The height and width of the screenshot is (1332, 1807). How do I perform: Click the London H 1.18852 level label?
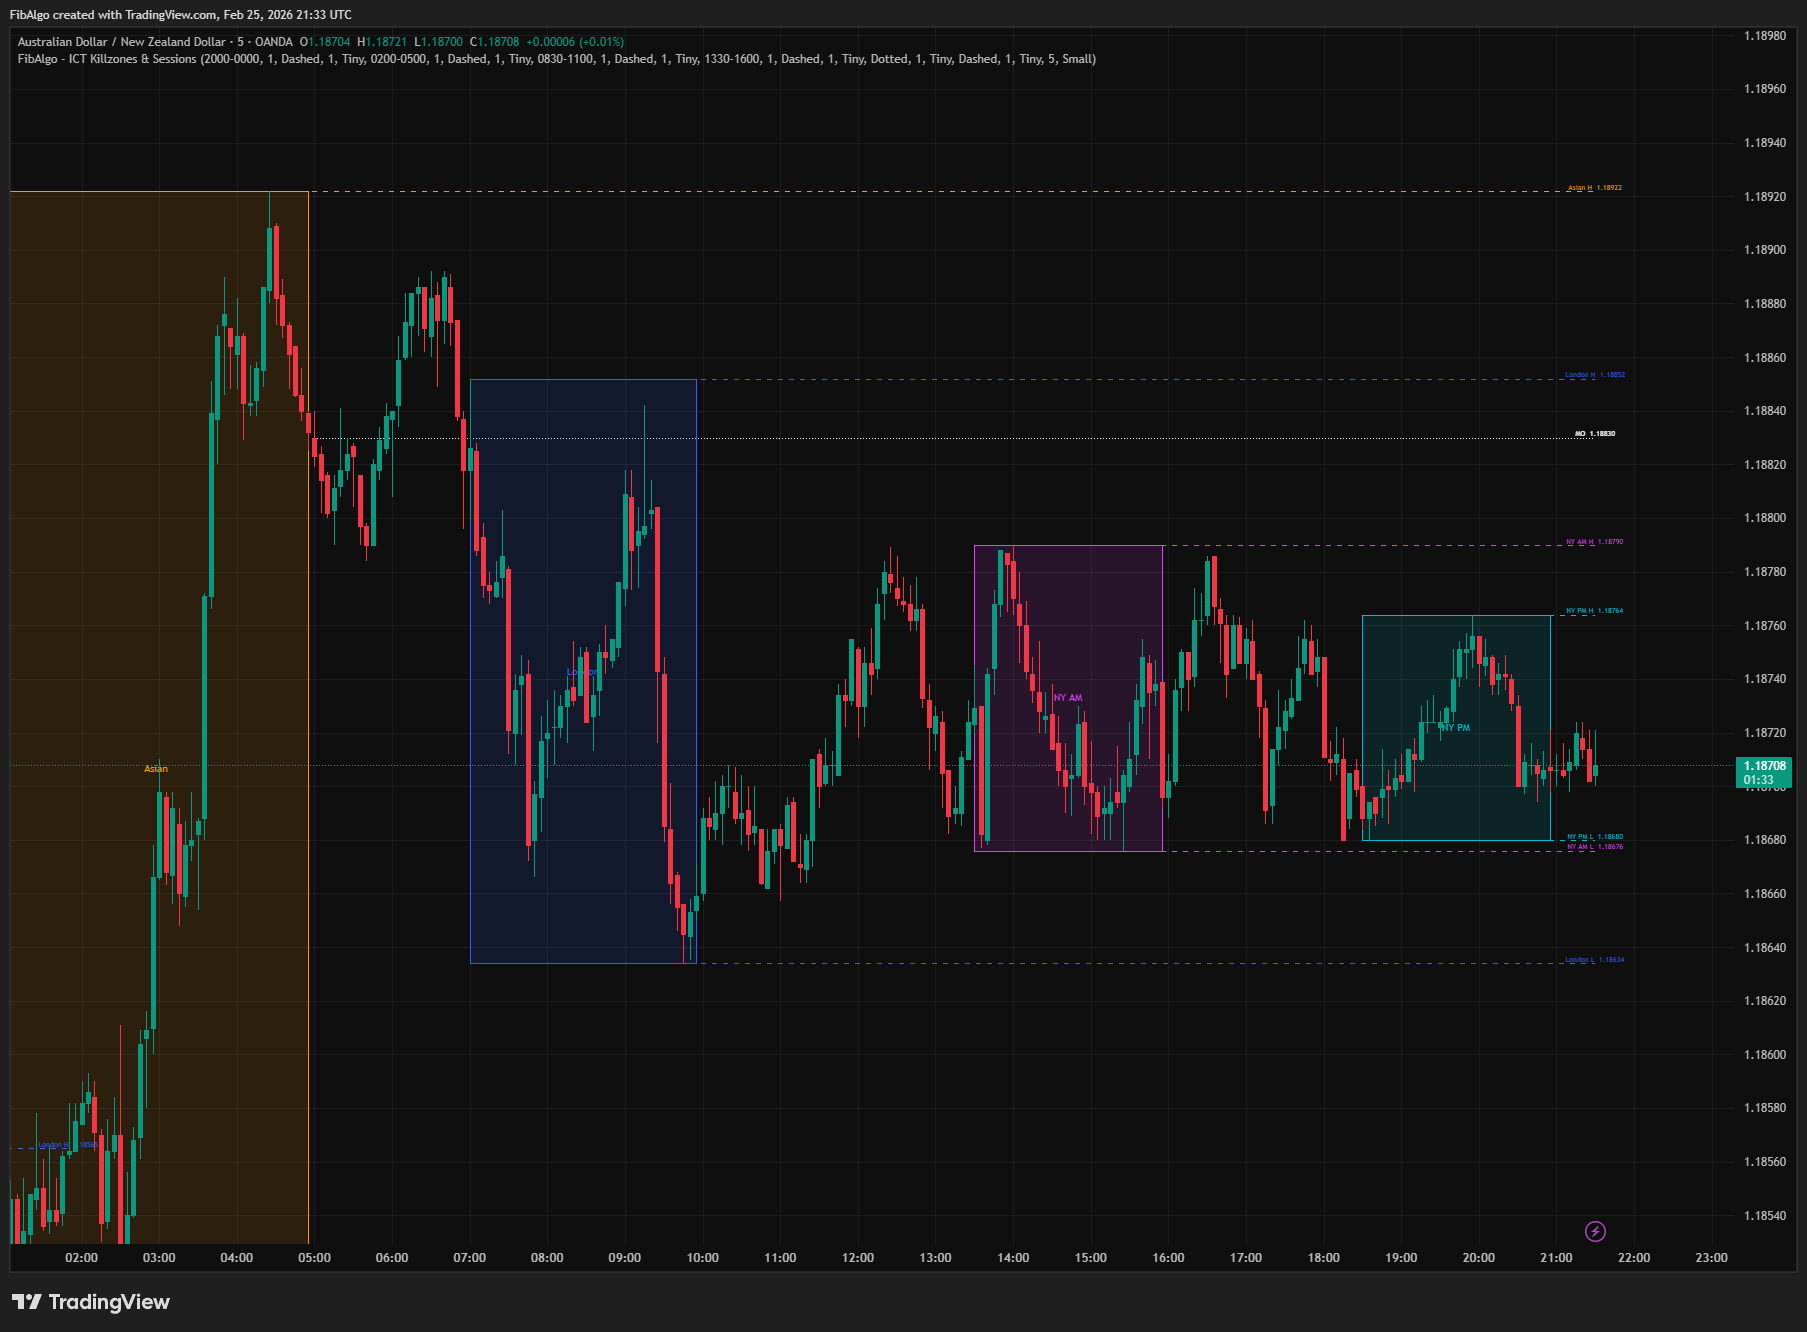[1594, 375]
